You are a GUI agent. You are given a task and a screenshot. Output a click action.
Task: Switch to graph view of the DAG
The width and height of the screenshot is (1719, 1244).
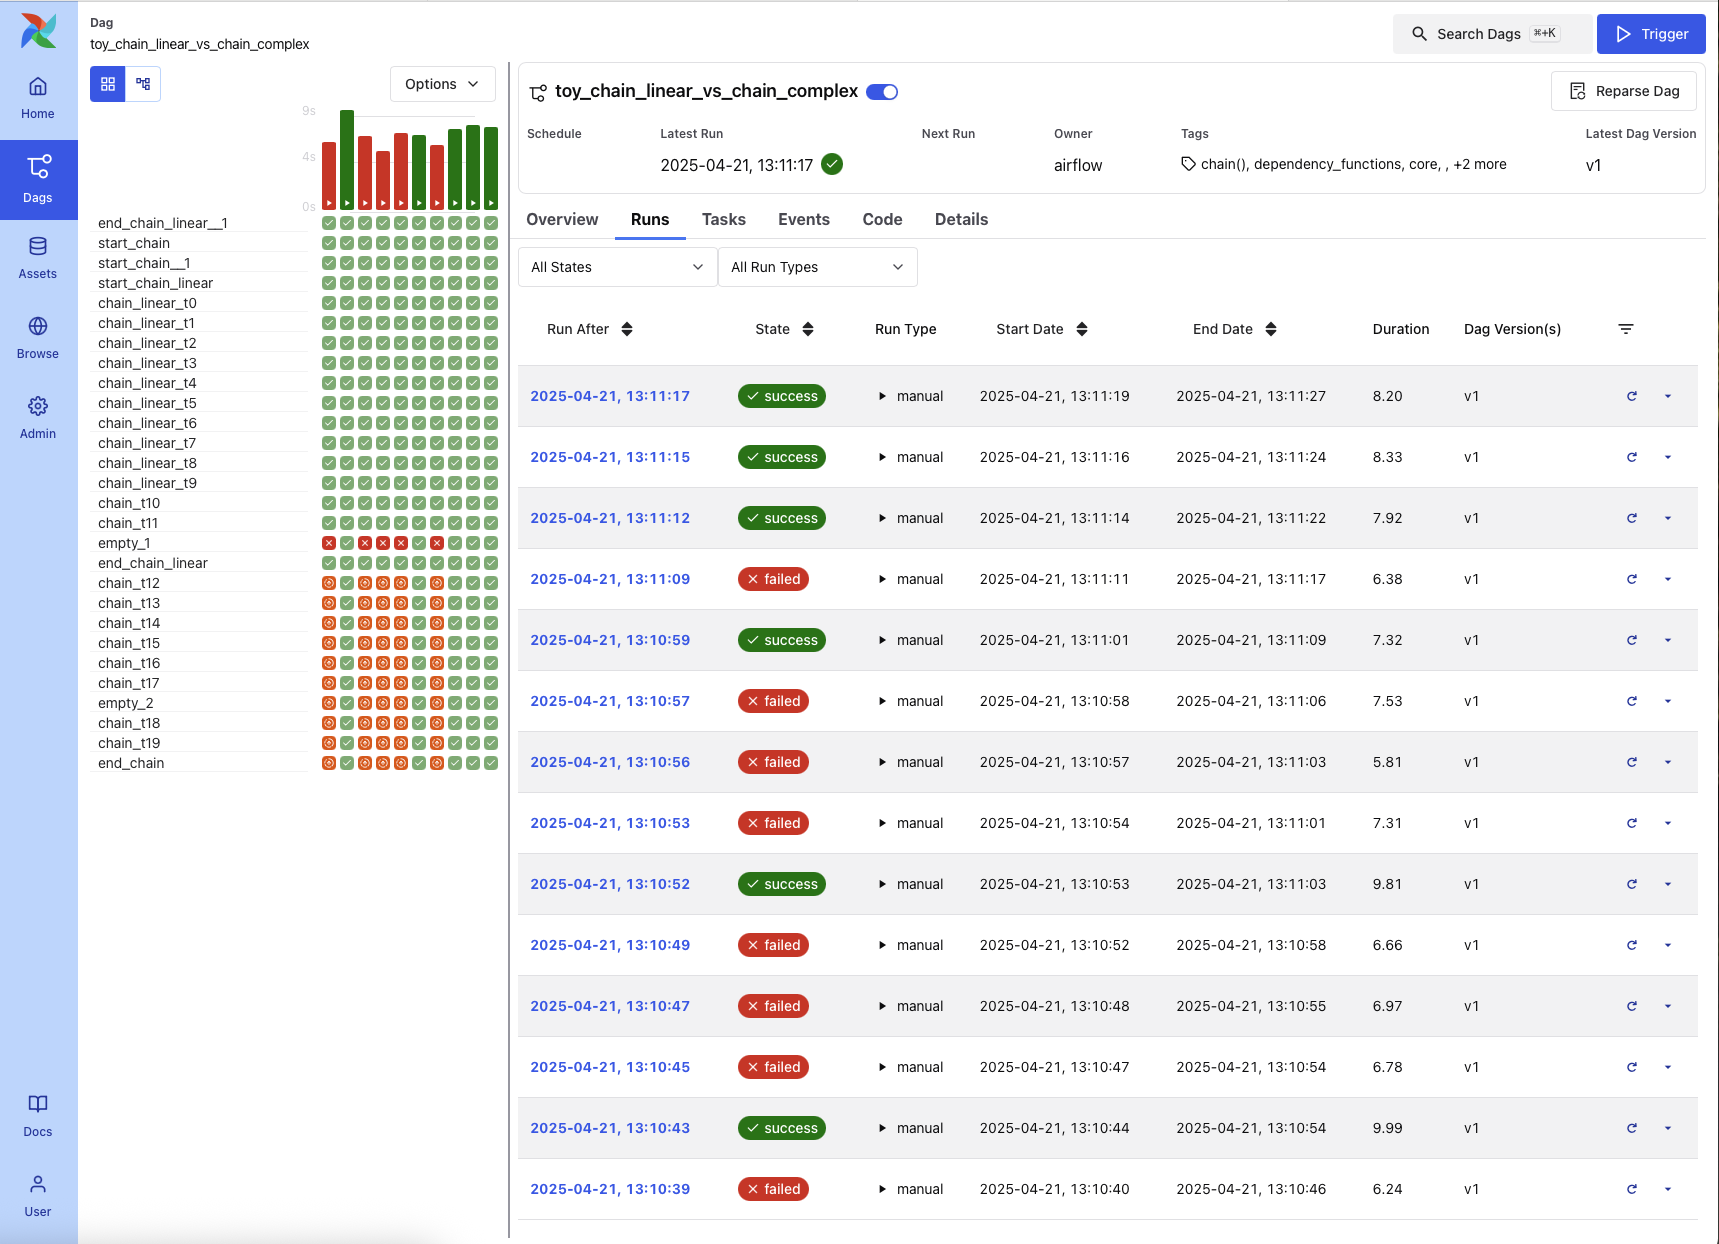[x=143, y=84]
